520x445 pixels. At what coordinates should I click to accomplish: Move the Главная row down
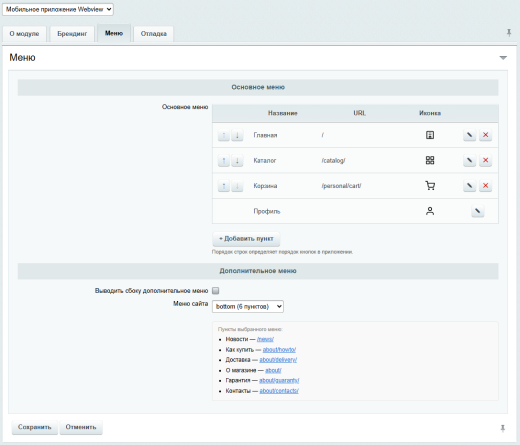(237, 135)
